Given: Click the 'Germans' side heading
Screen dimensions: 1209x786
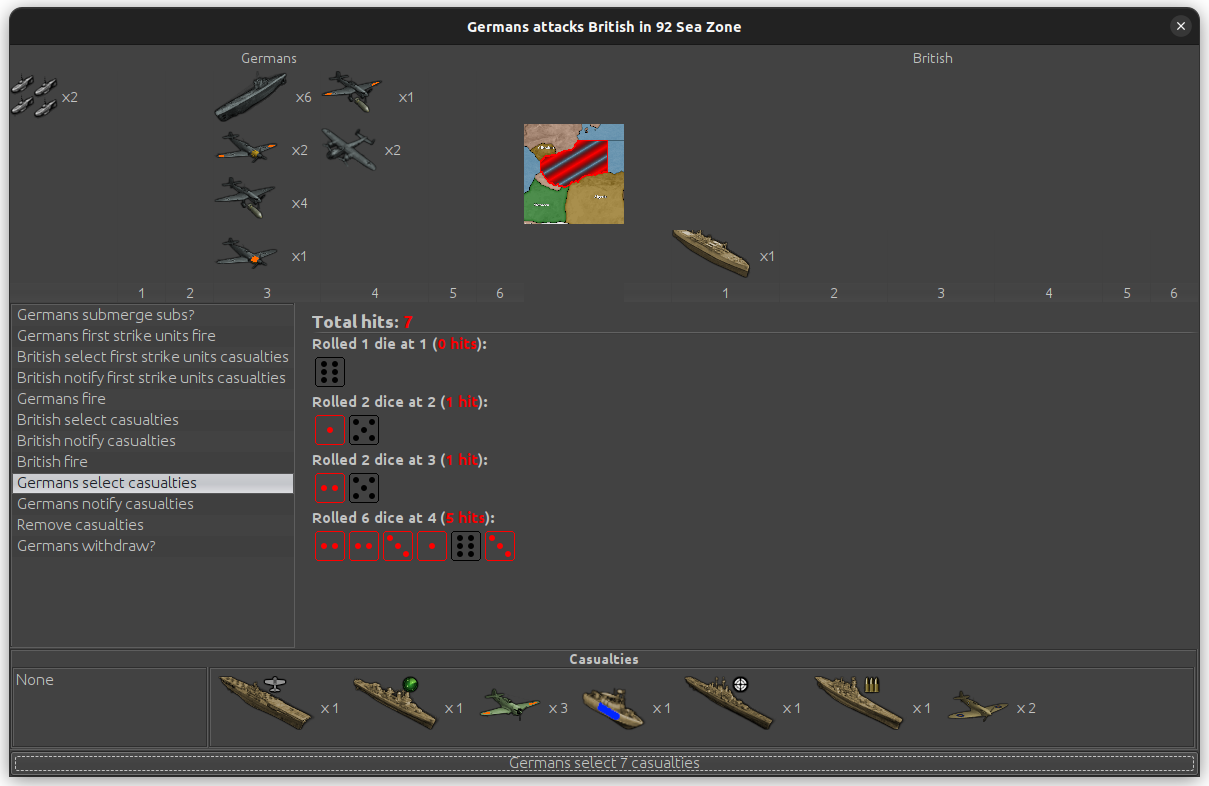Looking at the screenshot, I should point(269,59).
